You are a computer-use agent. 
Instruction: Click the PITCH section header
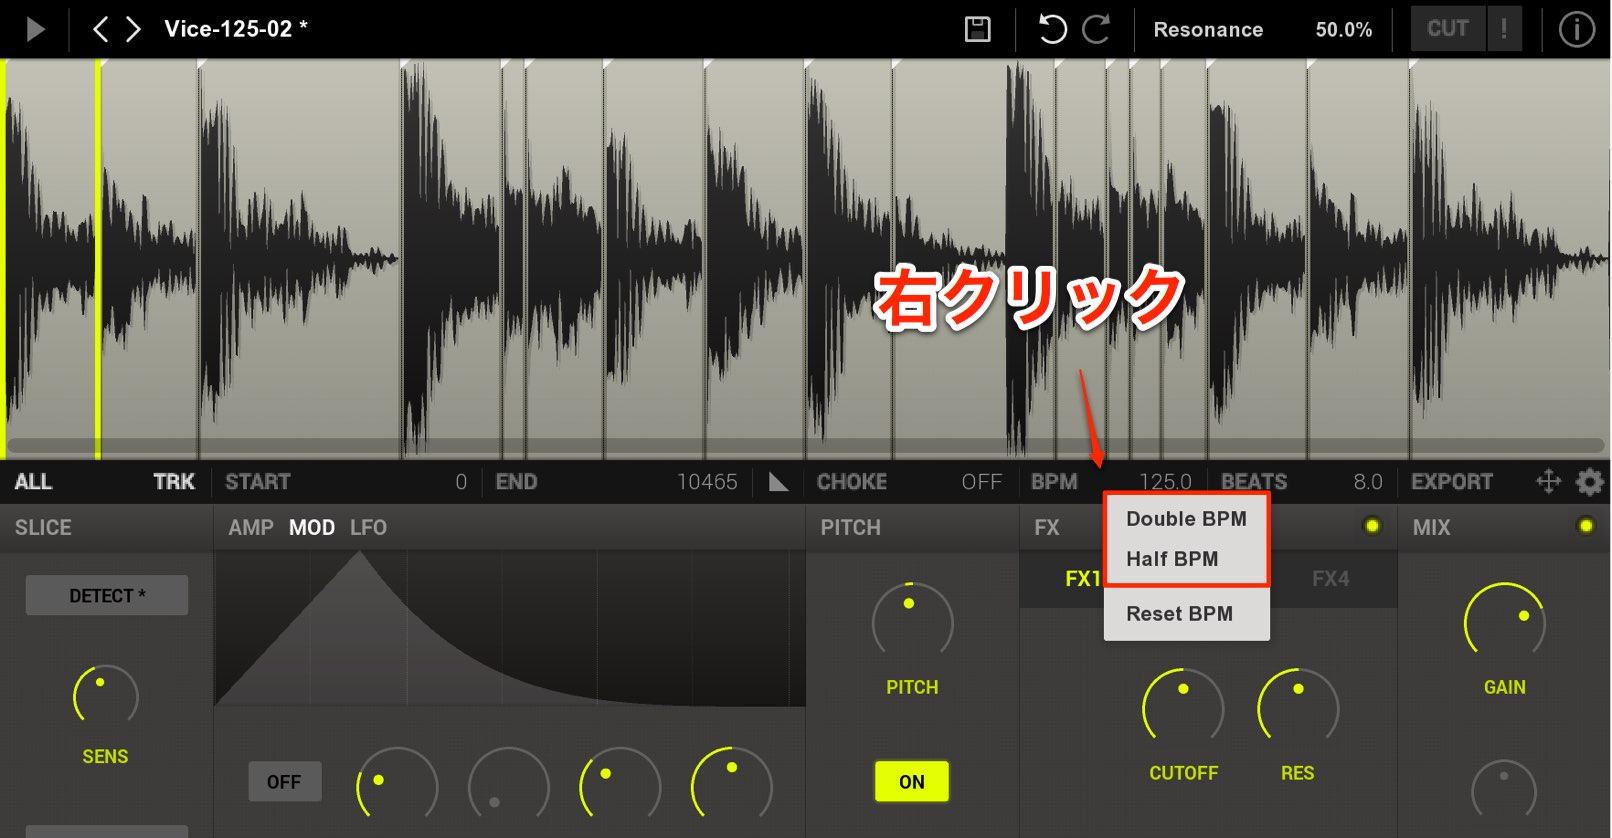(x=850, y=528)
